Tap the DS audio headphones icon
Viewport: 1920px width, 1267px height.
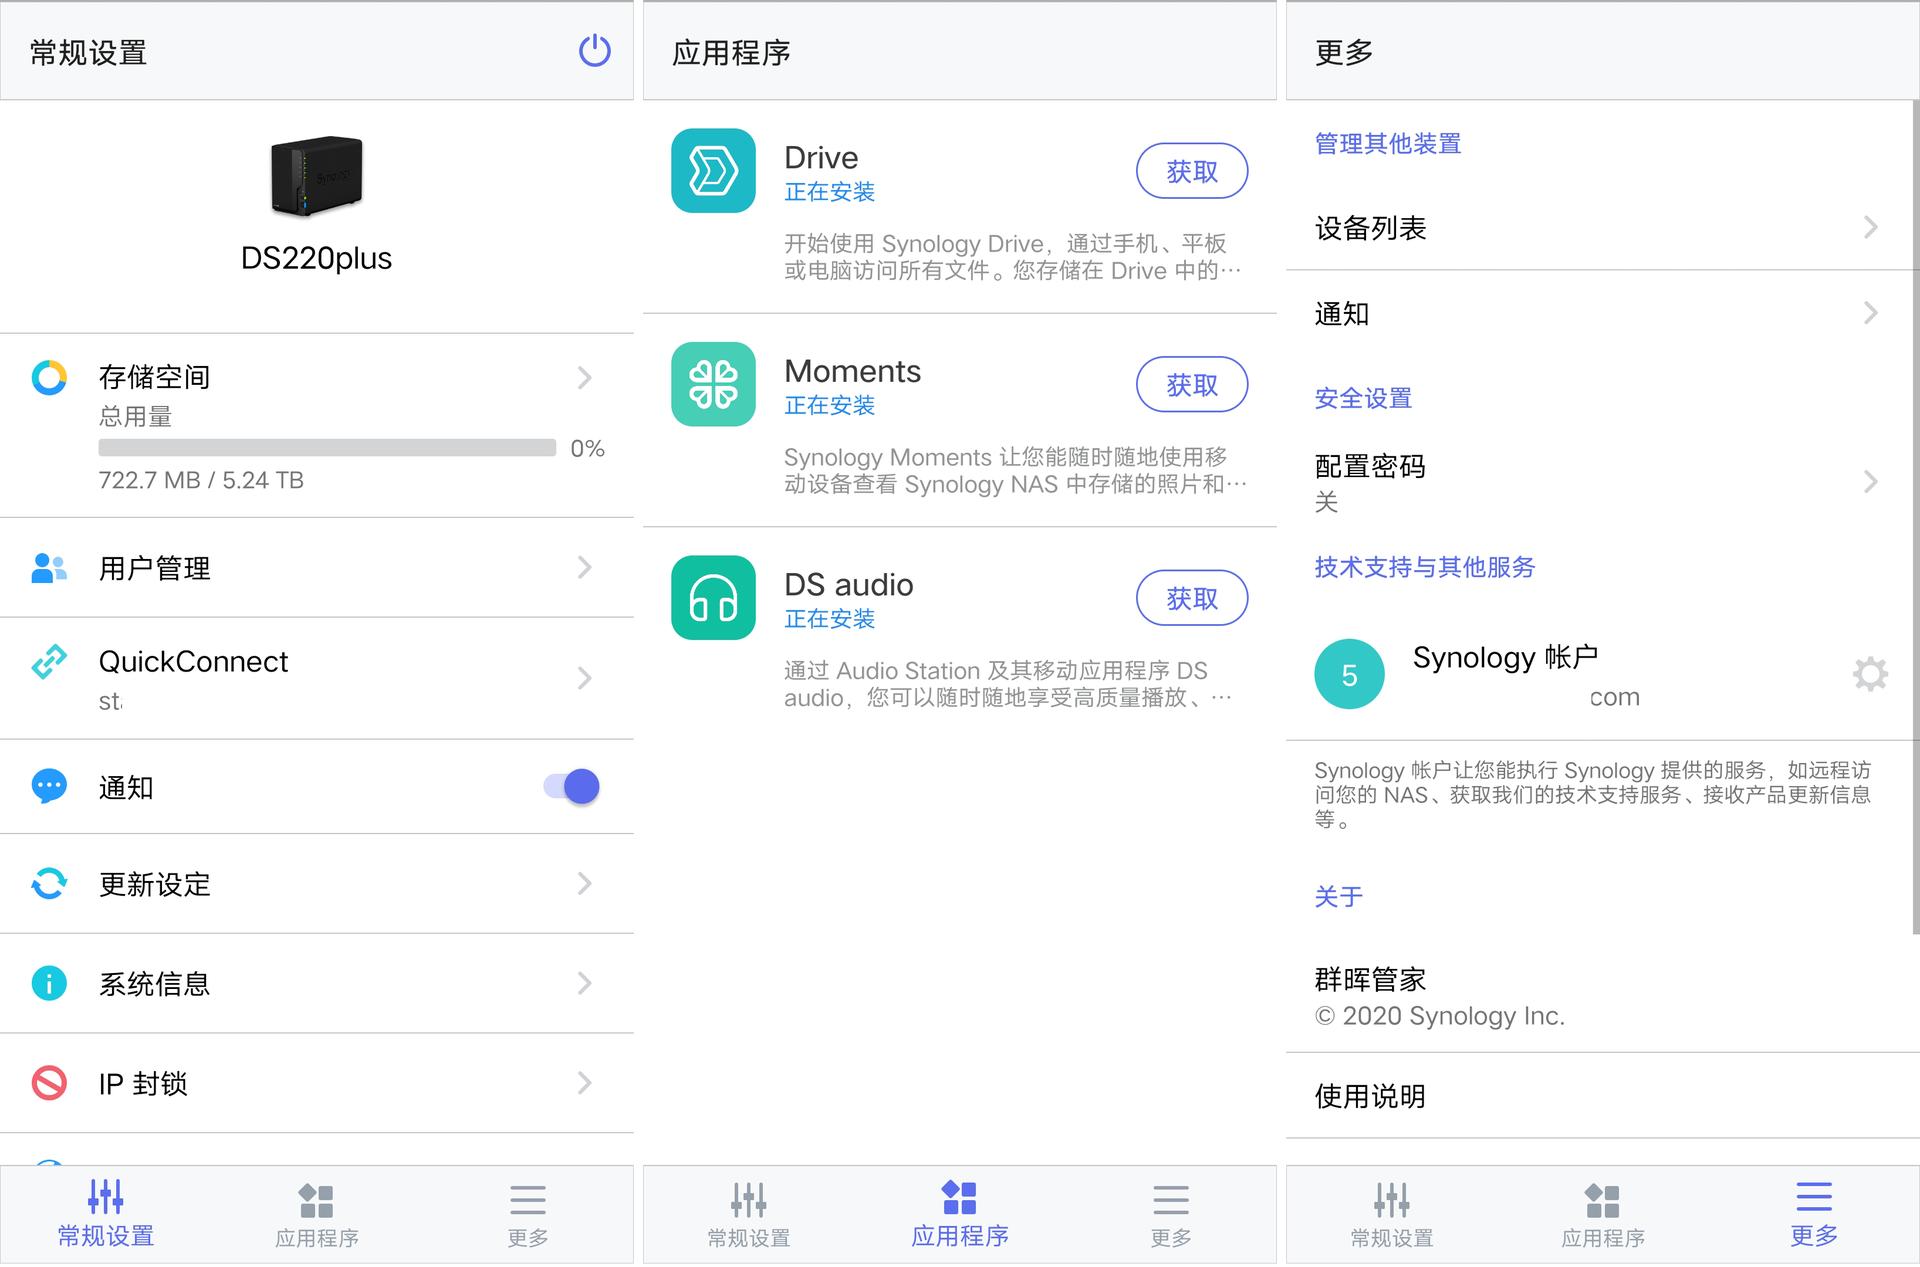click(712, 597)
